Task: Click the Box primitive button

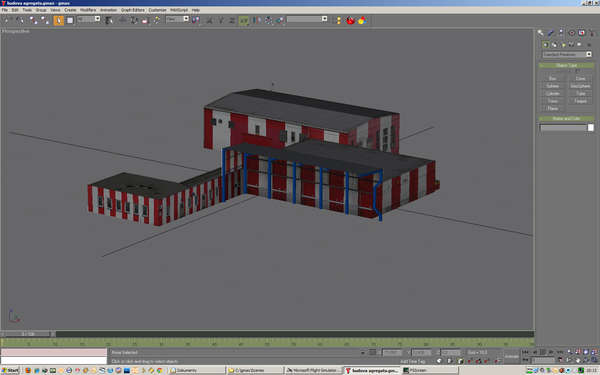Action: [553, 78]
